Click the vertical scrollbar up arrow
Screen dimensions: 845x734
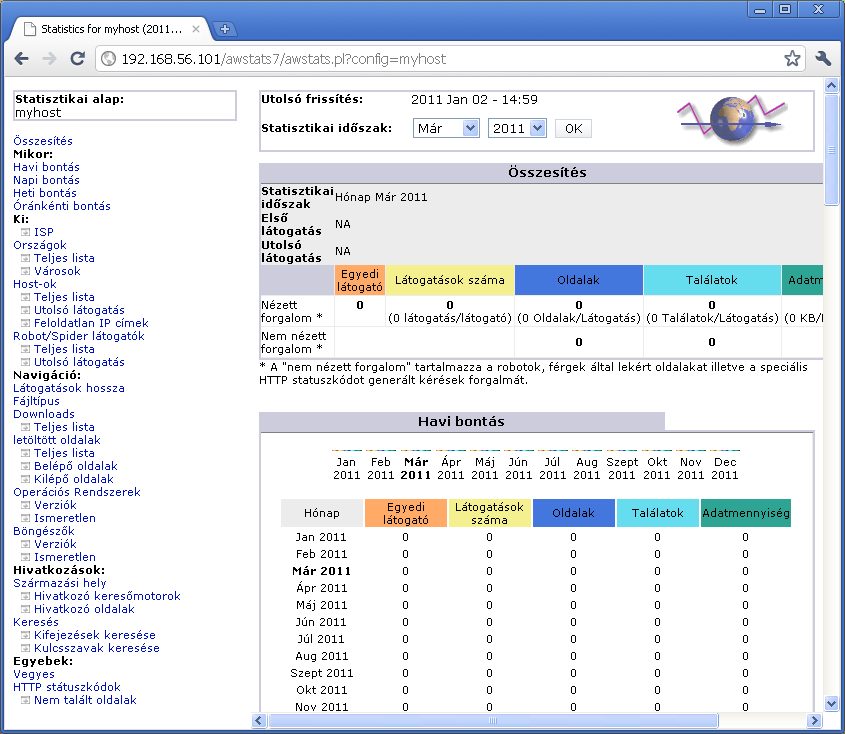click(x=832, y=85)
